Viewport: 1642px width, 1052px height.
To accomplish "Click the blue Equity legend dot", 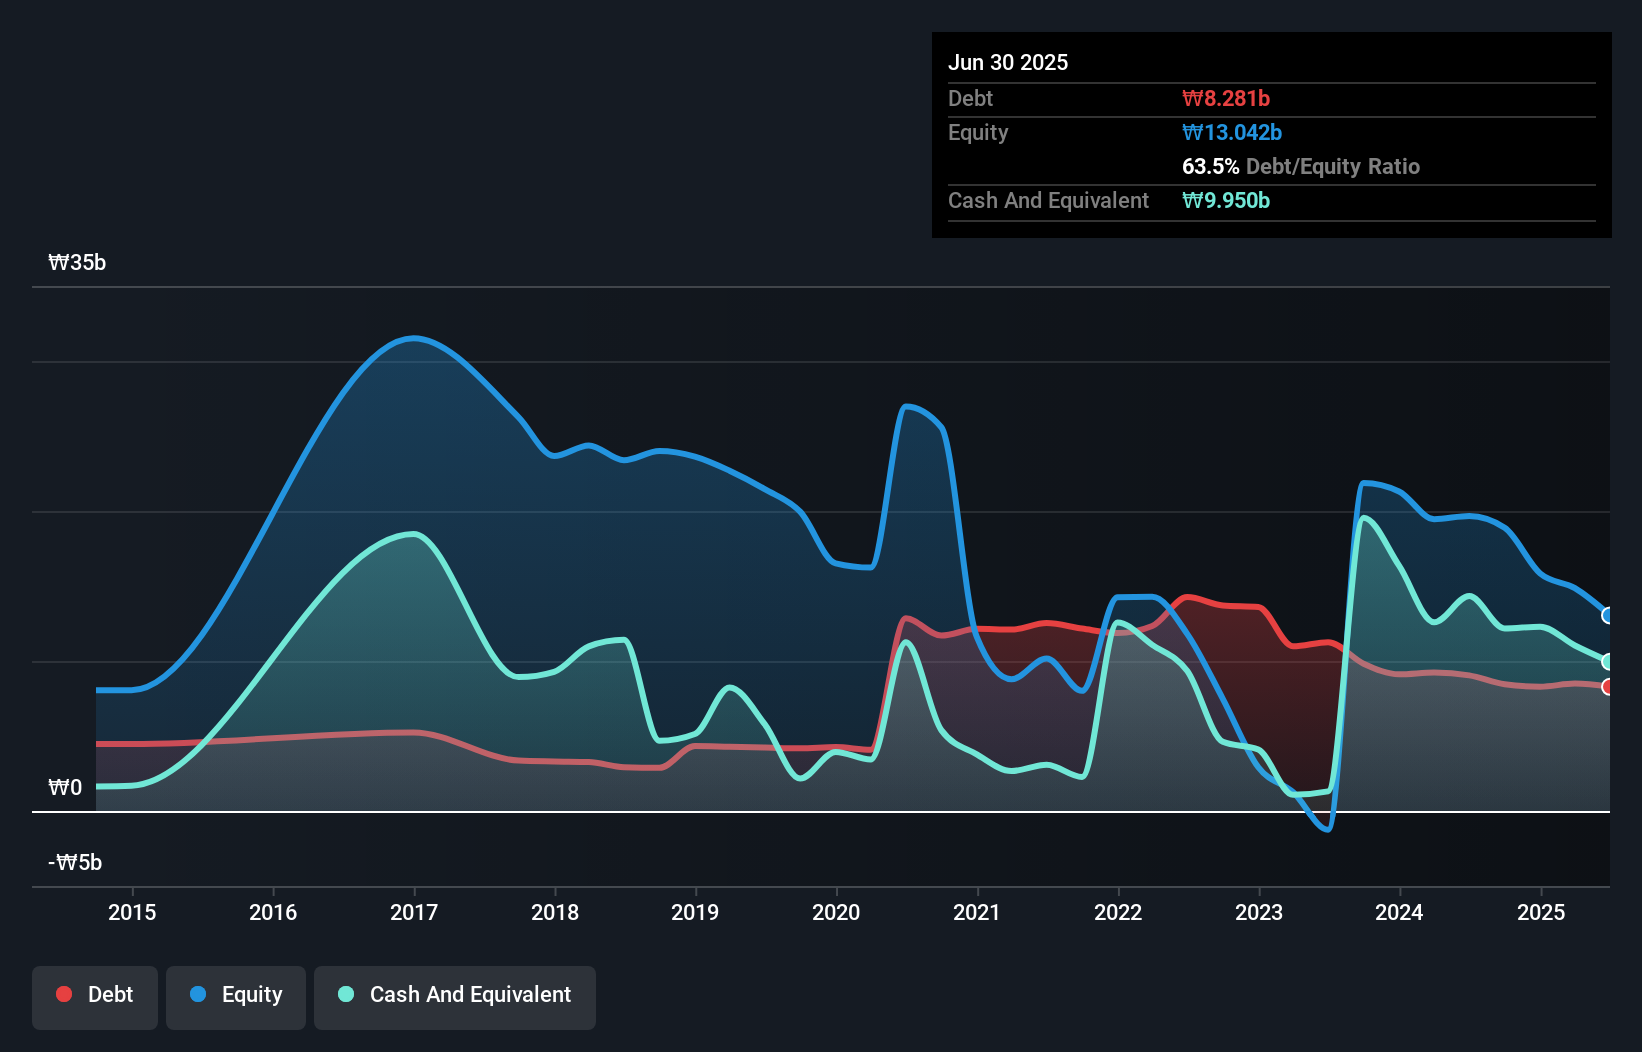I will pos(198,994).
